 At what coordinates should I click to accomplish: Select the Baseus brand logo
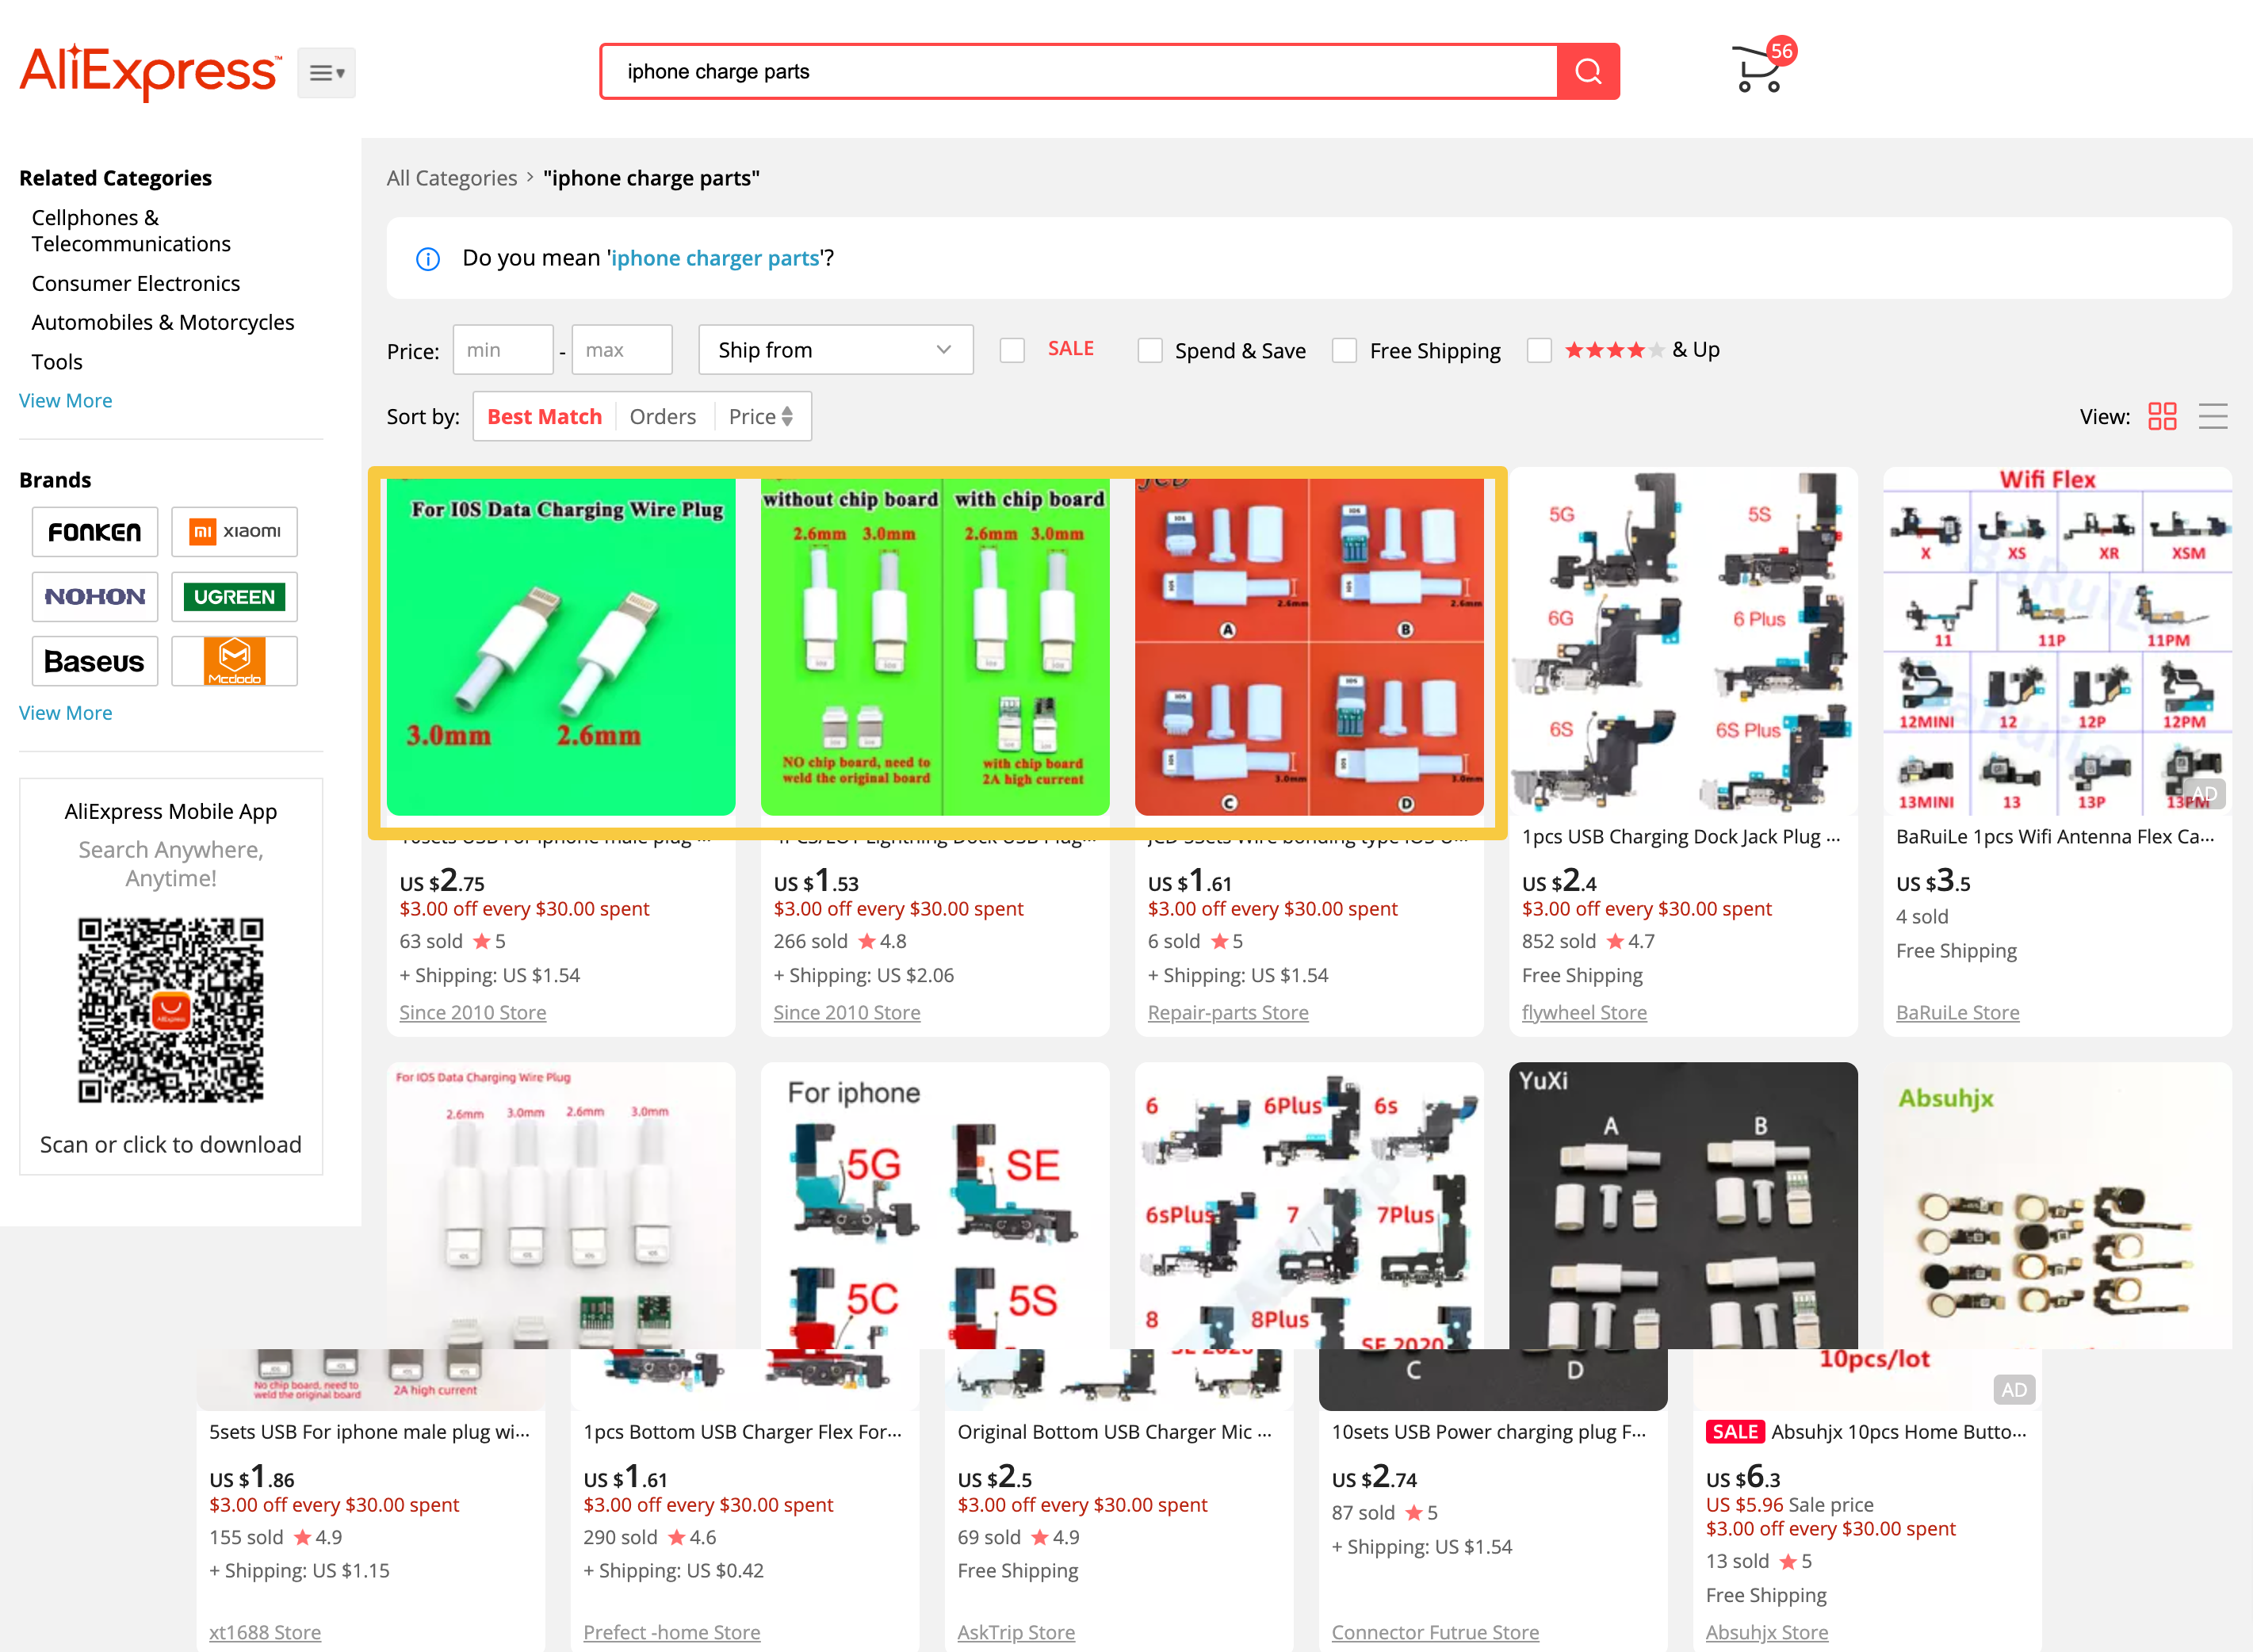[x=94, y=661]
